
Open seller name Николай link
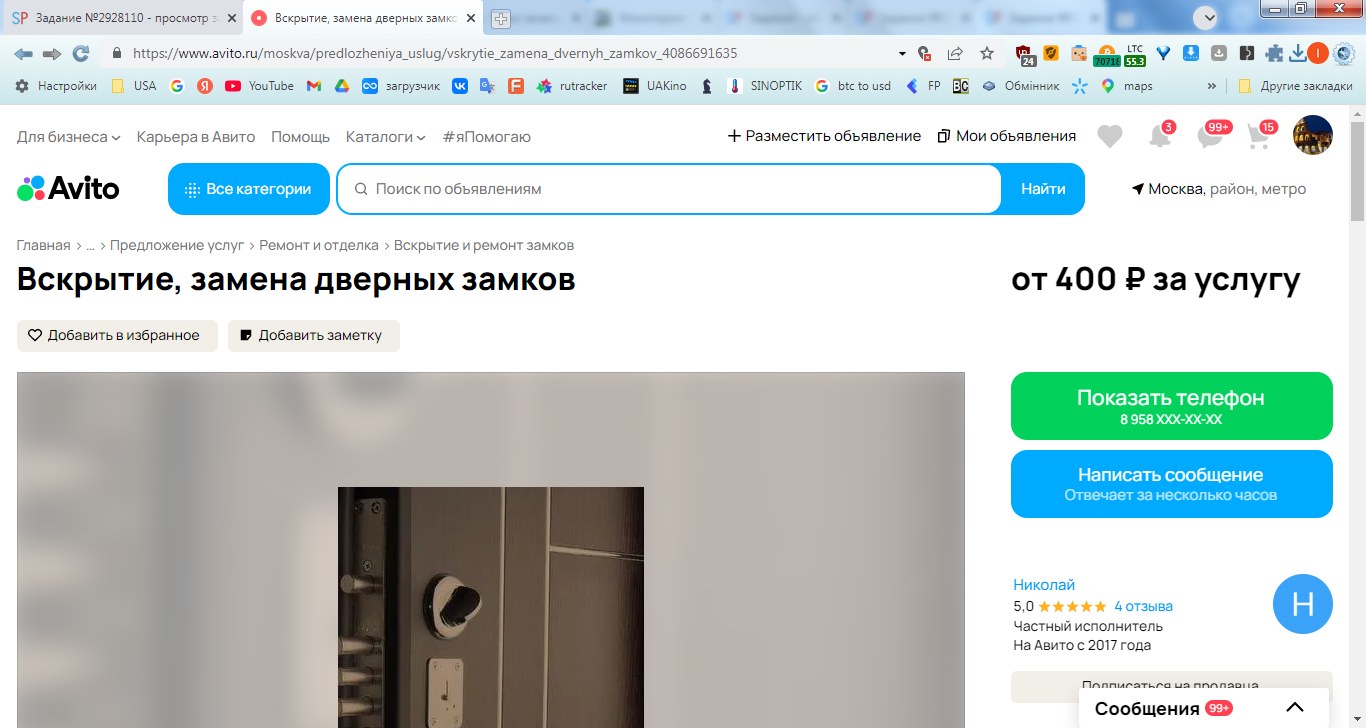(1044, 585)
